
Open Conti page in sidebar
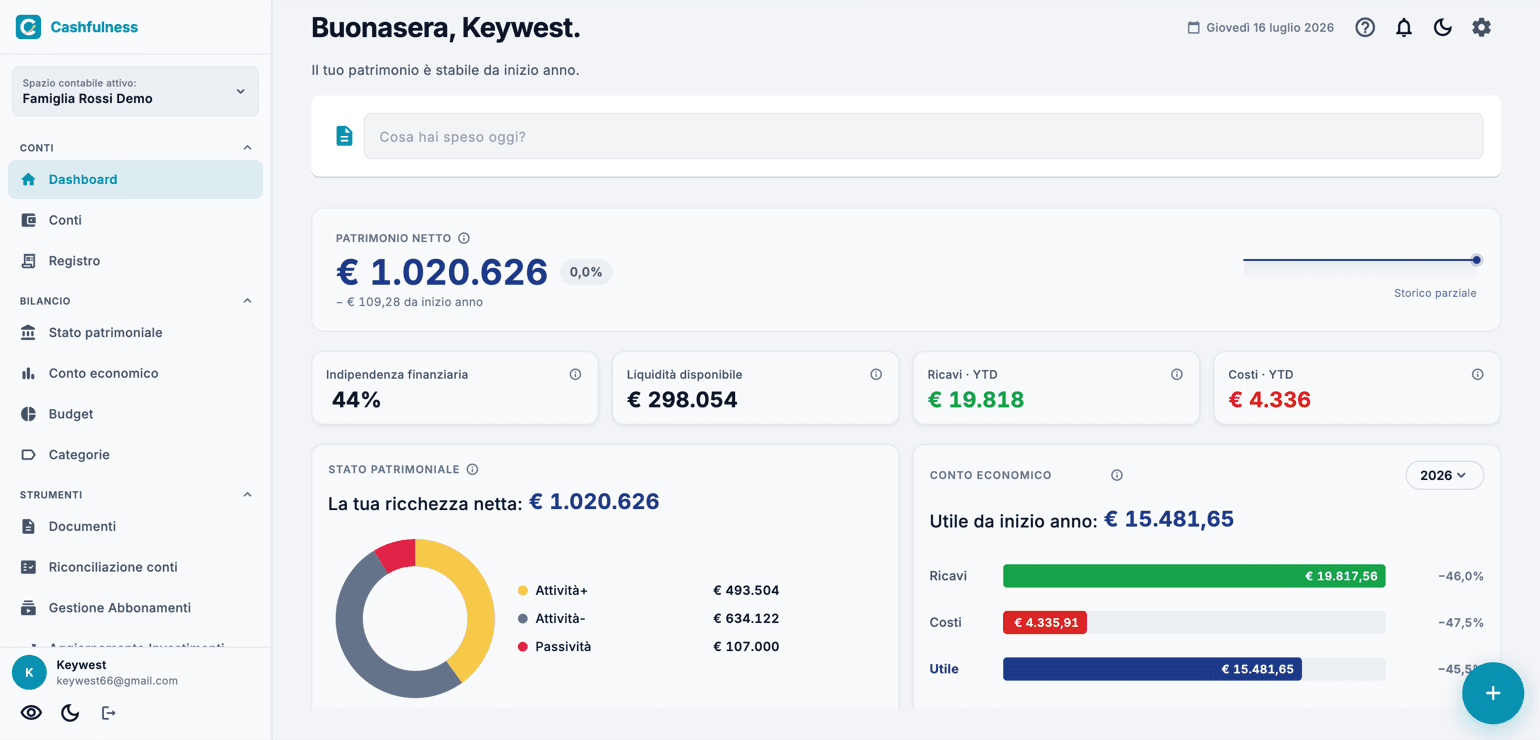(135, 220)
